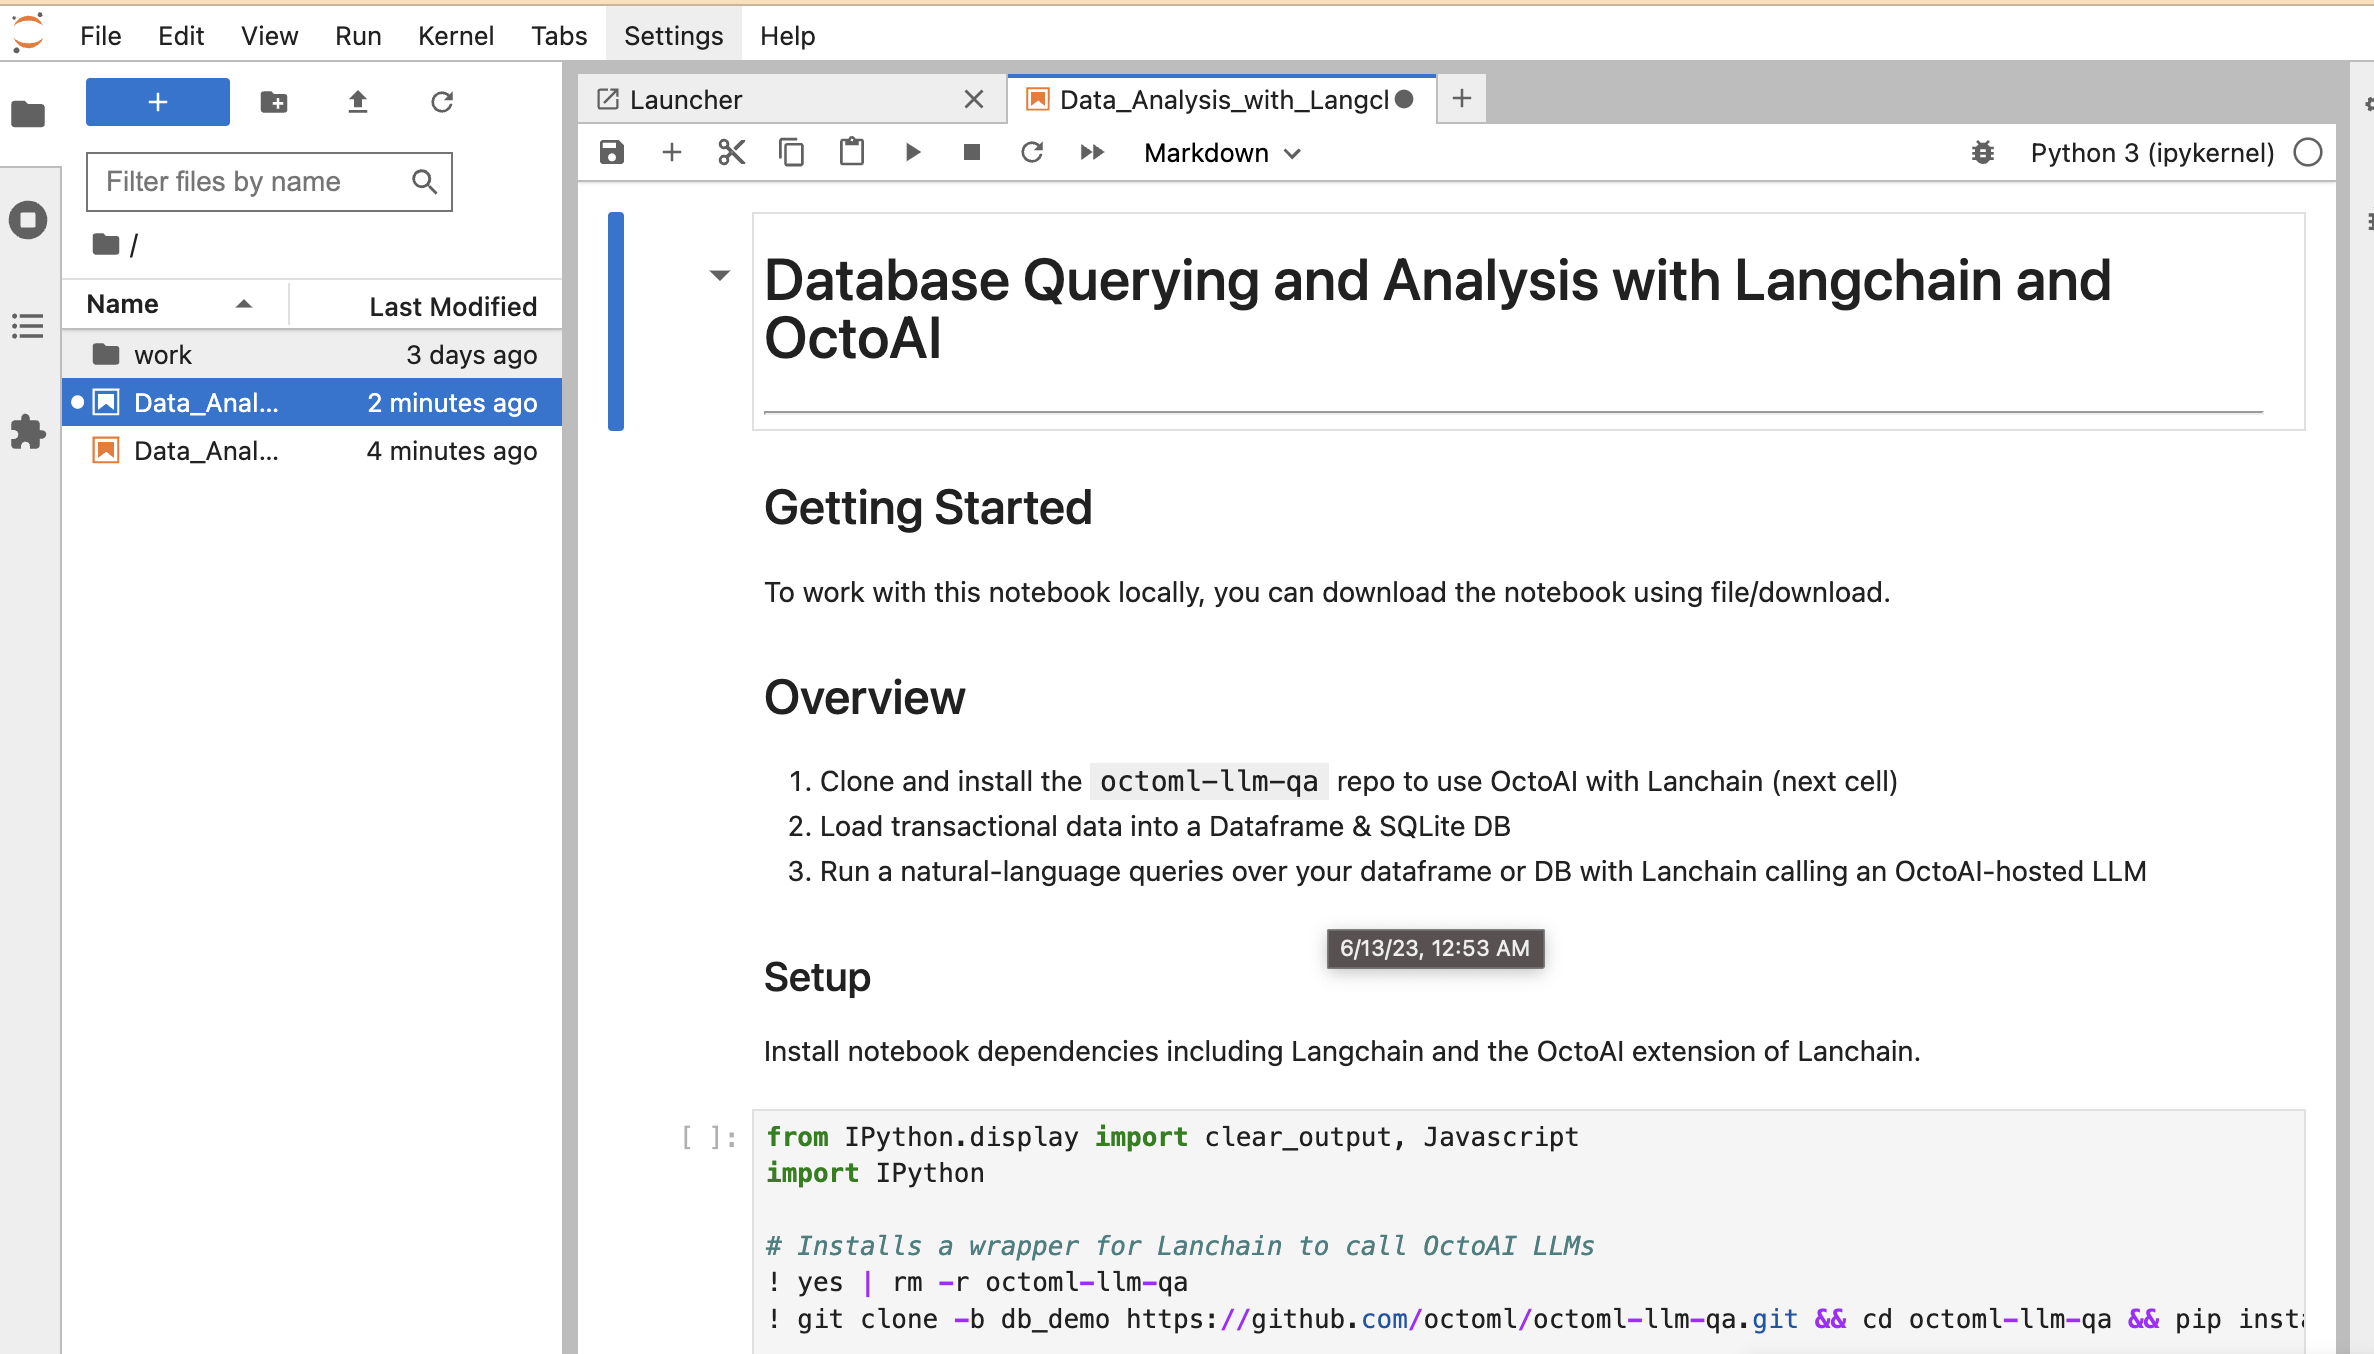Screen dimensions: 2374x1354
Task: Save the notebook with the disk icon
Action: [x=612, y=152]
